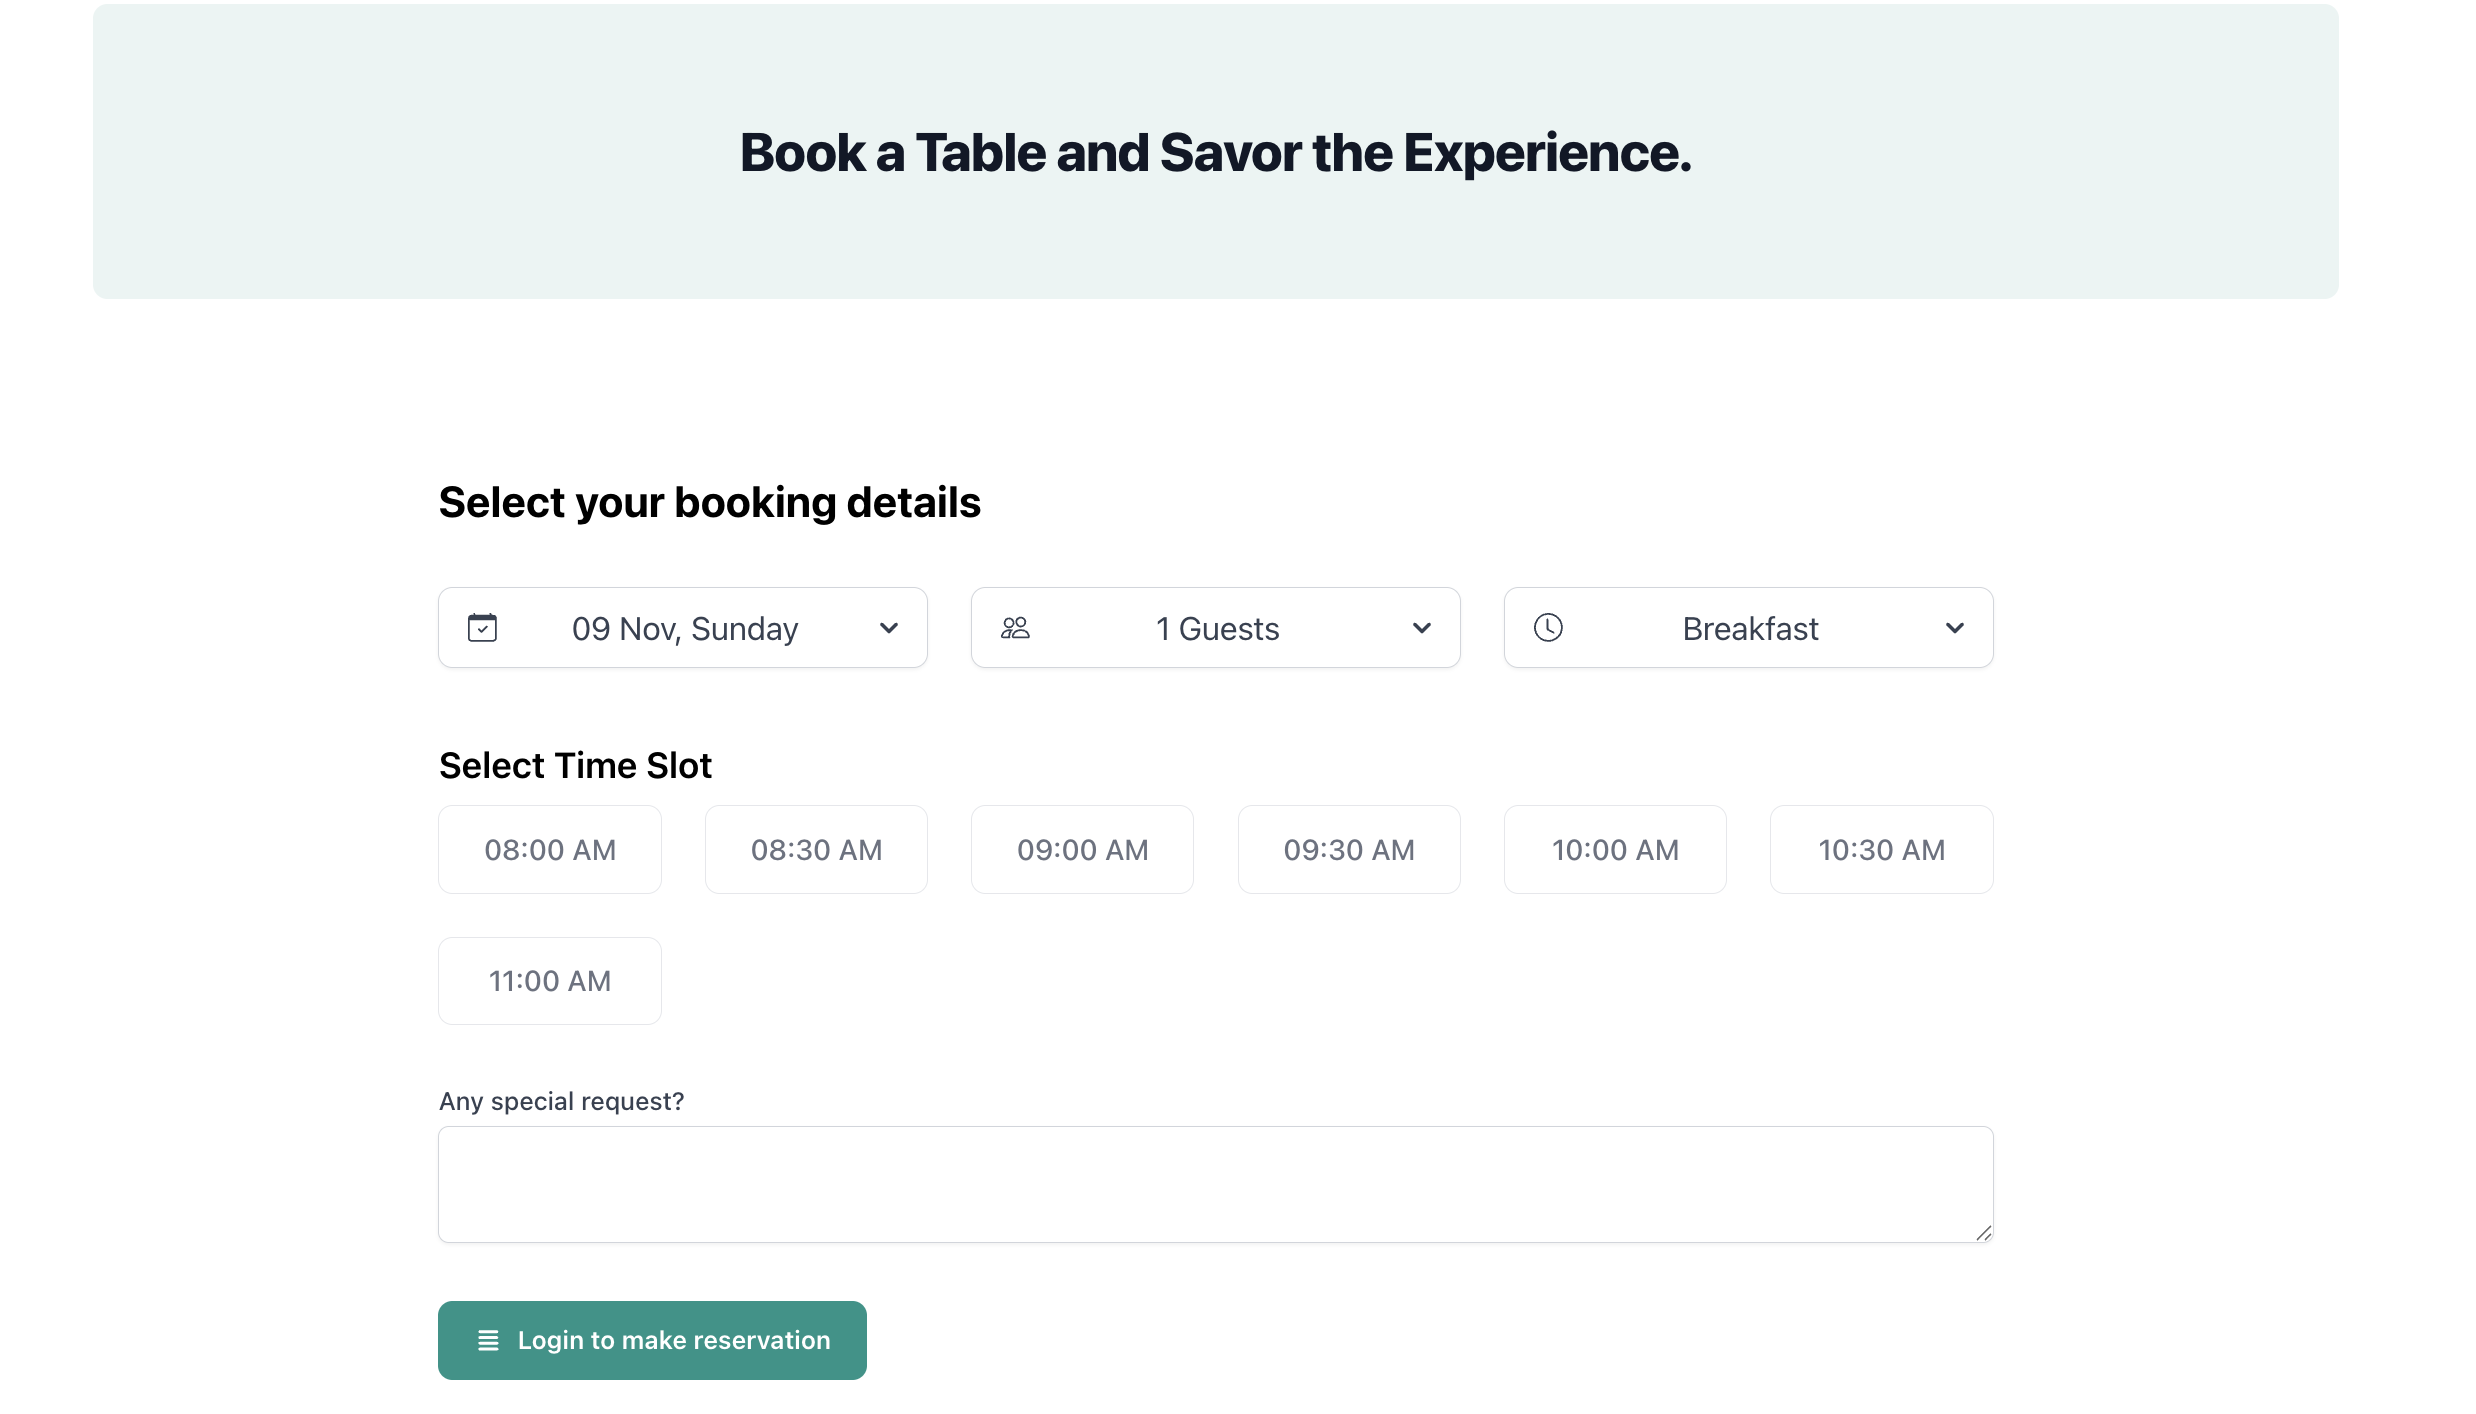Click the chevron on the date field
Screen dimensions: 2476x1414
click(x=888, y=628)
